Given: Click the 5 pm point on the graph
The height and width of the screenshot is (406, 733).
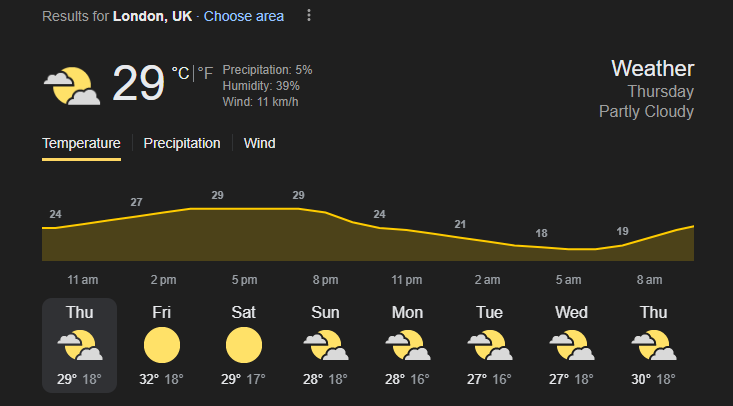Looking at the screenshot, I should [244, 209].
